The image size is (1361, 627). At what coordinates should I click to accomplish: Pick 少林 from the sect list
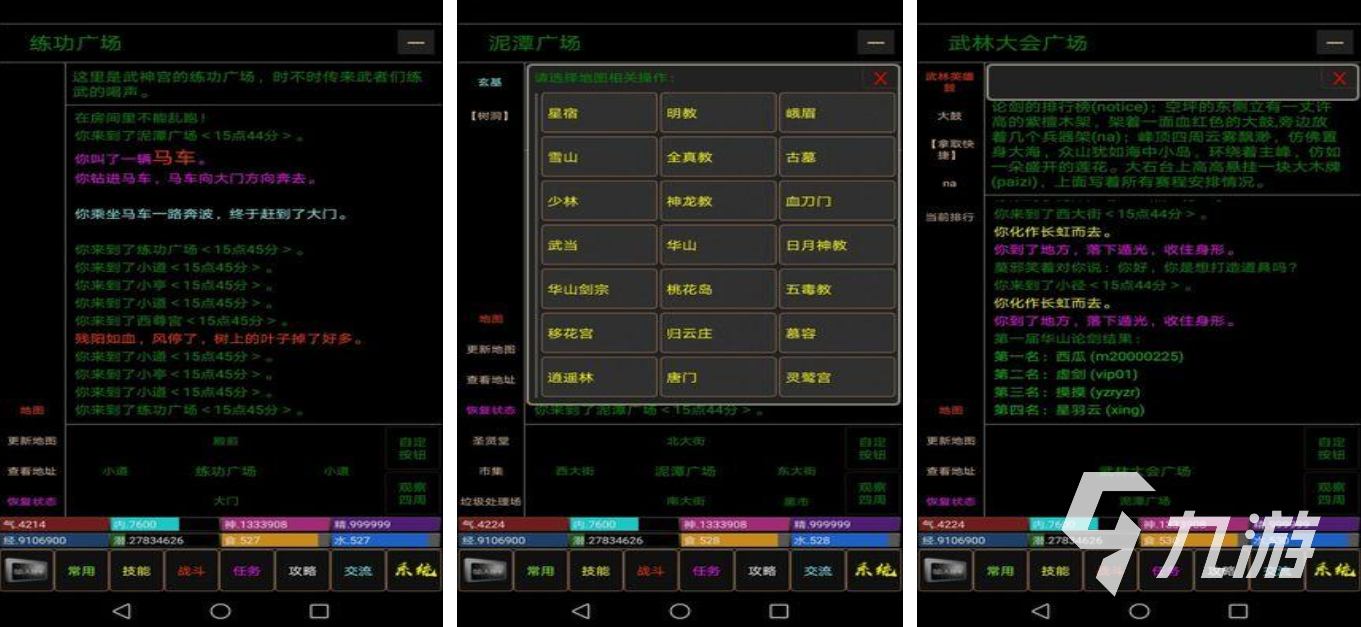pos(598,201)
